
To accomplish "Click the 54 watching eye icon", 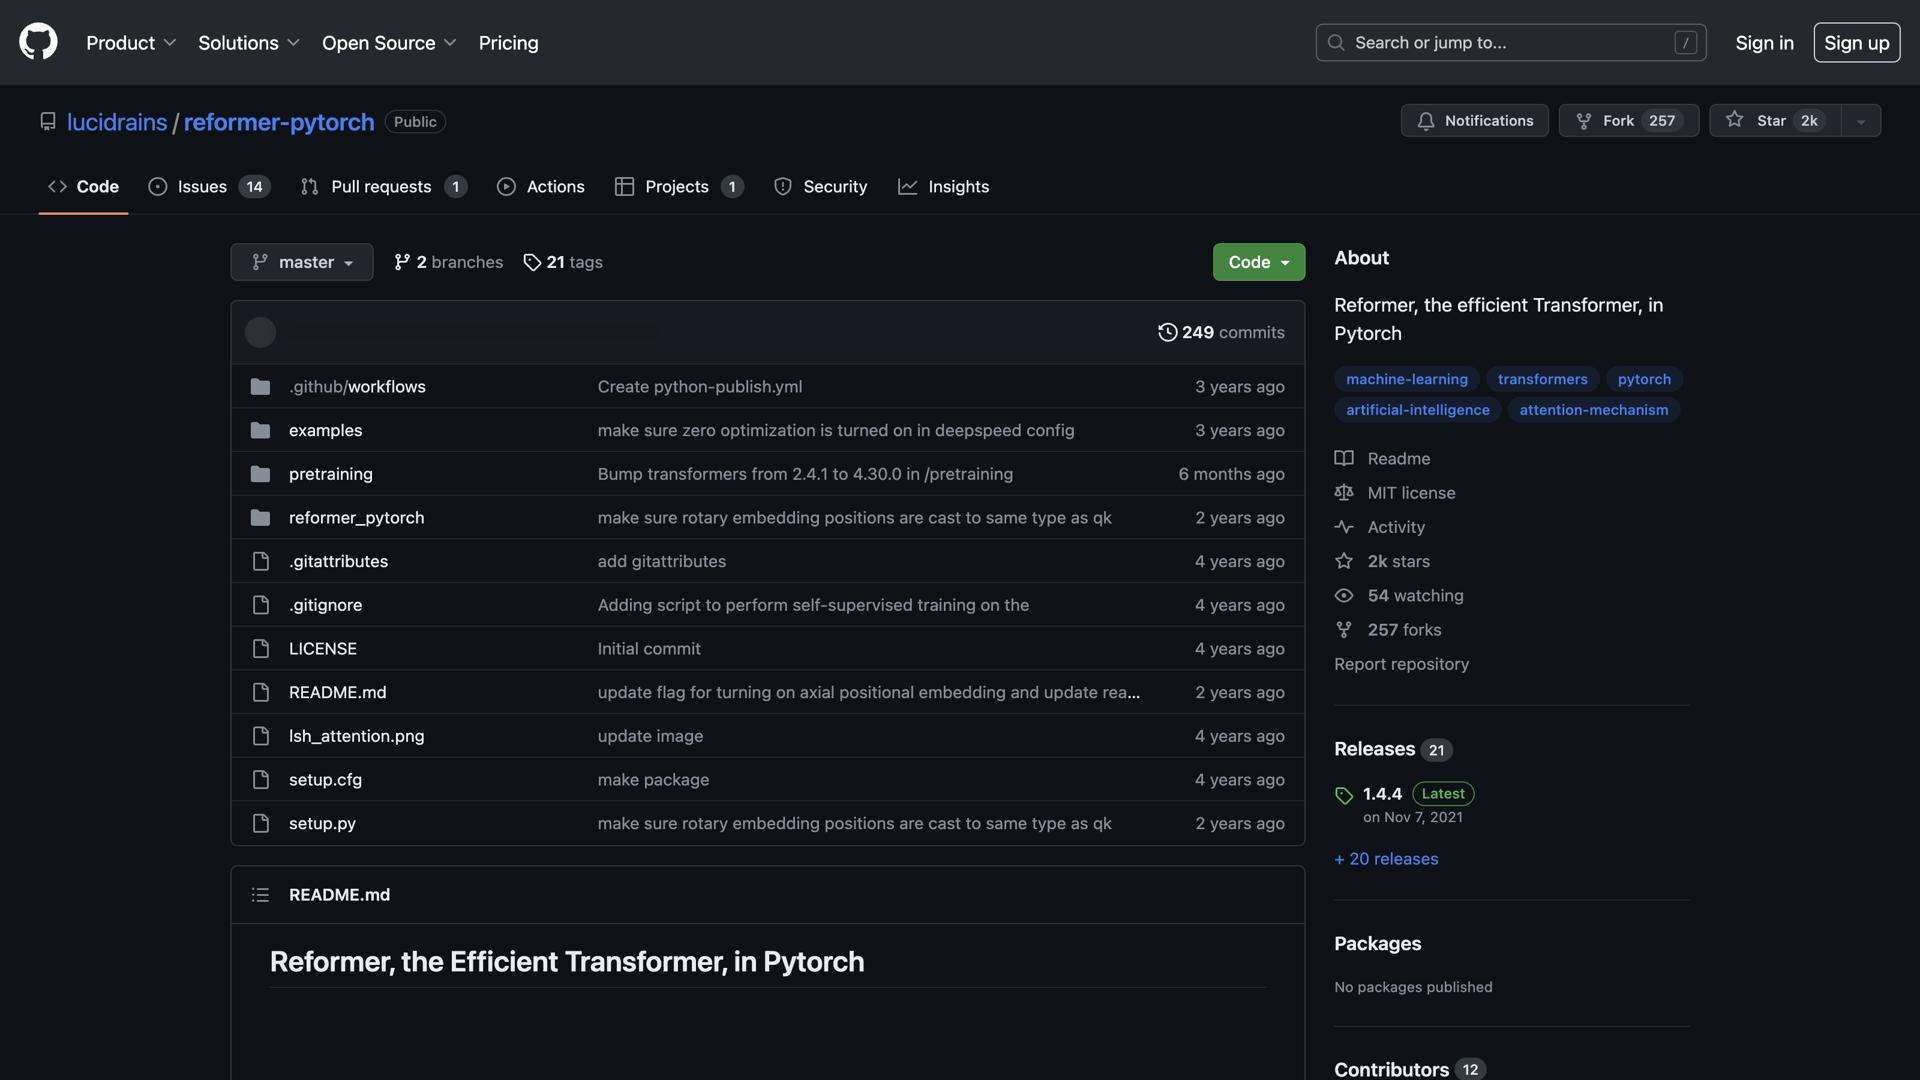I will pos(1344,596).
